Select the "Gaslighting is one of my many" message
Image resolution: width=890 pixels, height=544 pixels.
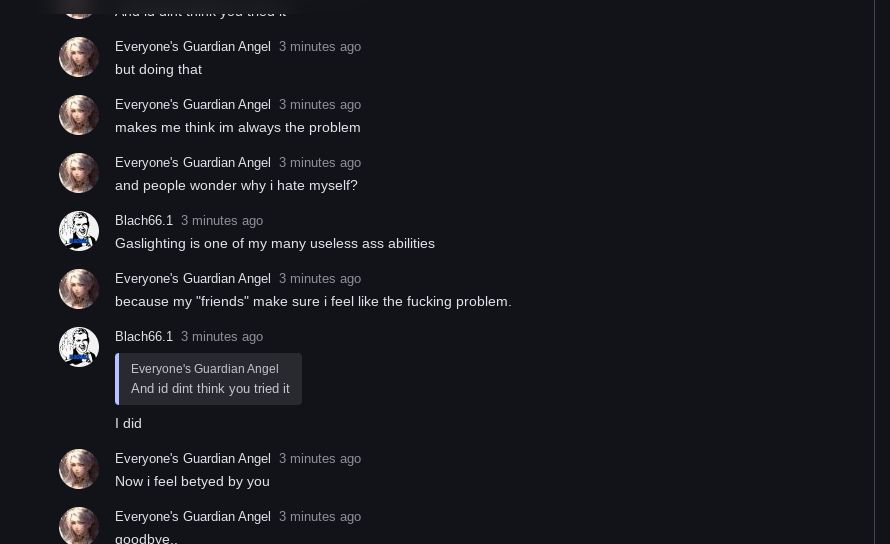click(275, 244)
